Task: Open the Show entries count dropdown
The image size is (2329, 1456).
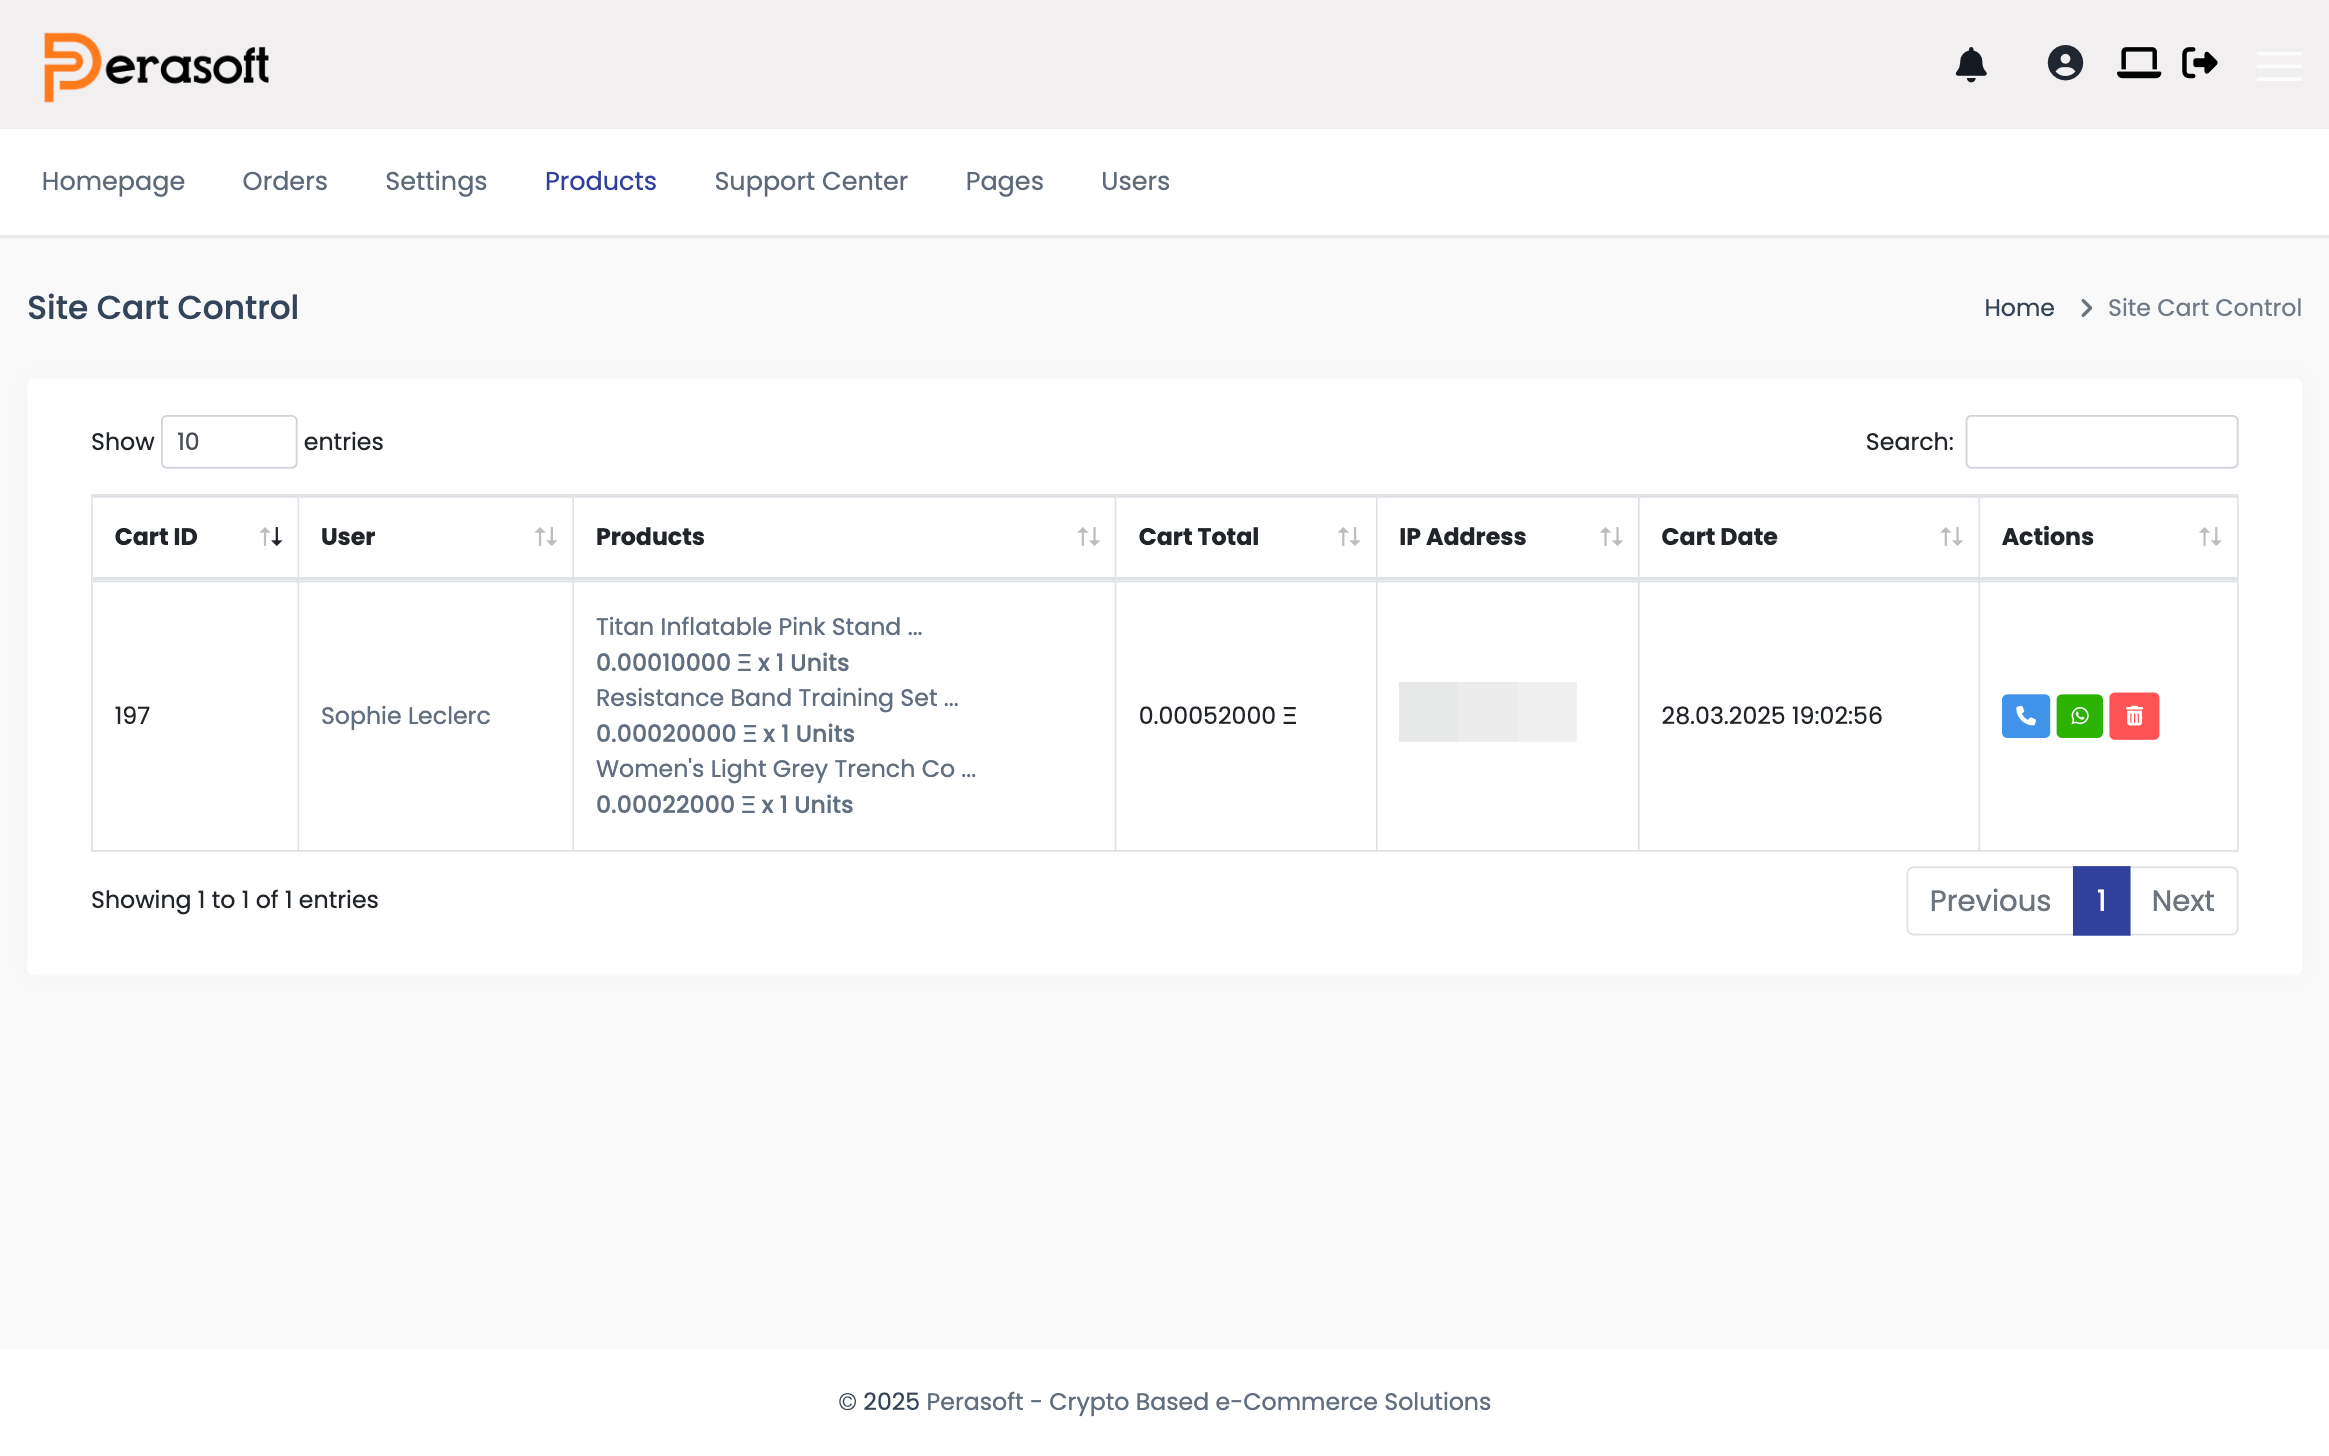Action: click(x=229, y=442)
